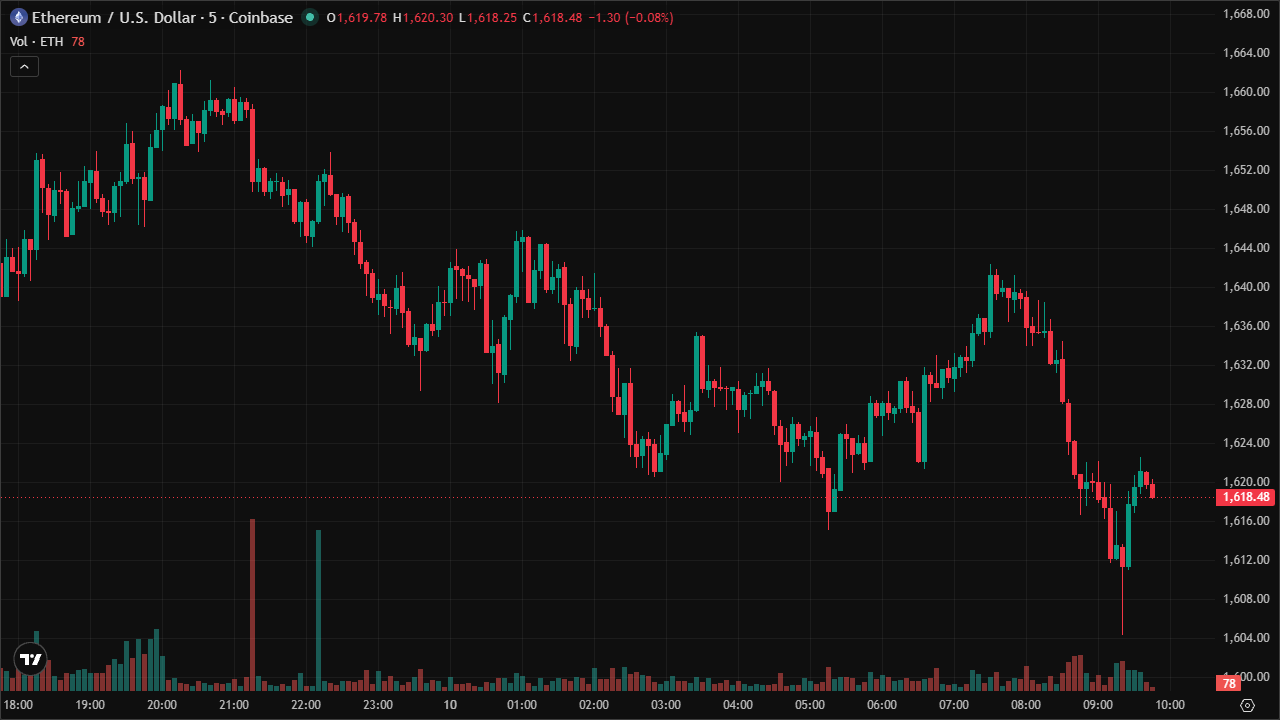This screenshot has width=1280, height=720.
Task: Click the 05:00 time axis label
Action: point(810,704)
